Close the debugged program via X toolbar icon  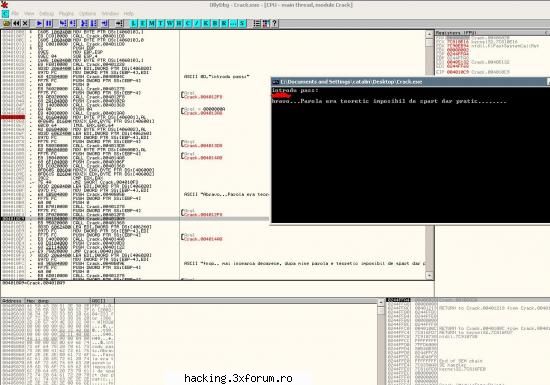tap(25, 23)
